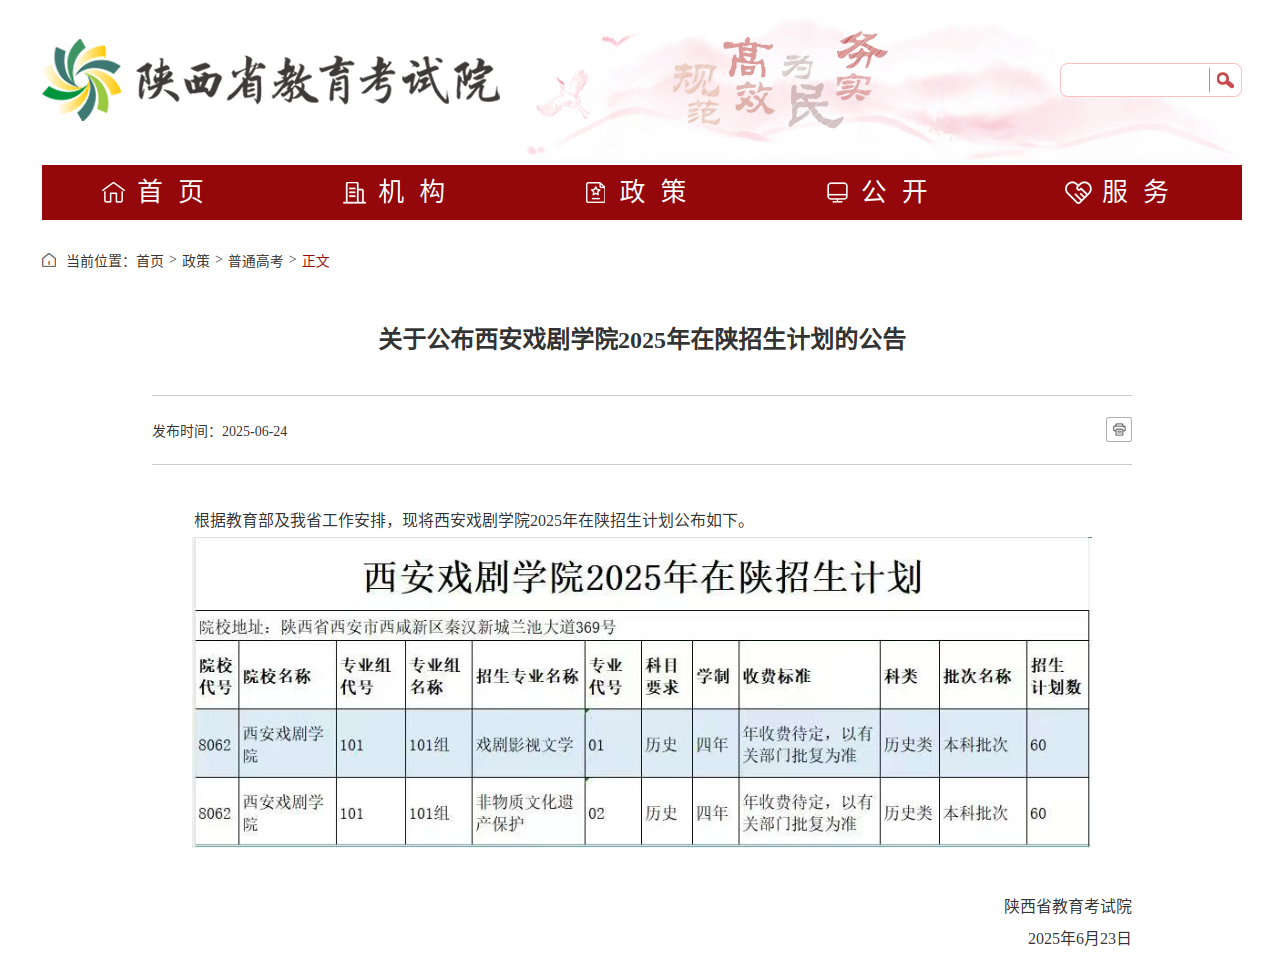This screenshot has height=963, width=1276.
Task: Click the 院校代号 column header
Action: tap(216, 676)
